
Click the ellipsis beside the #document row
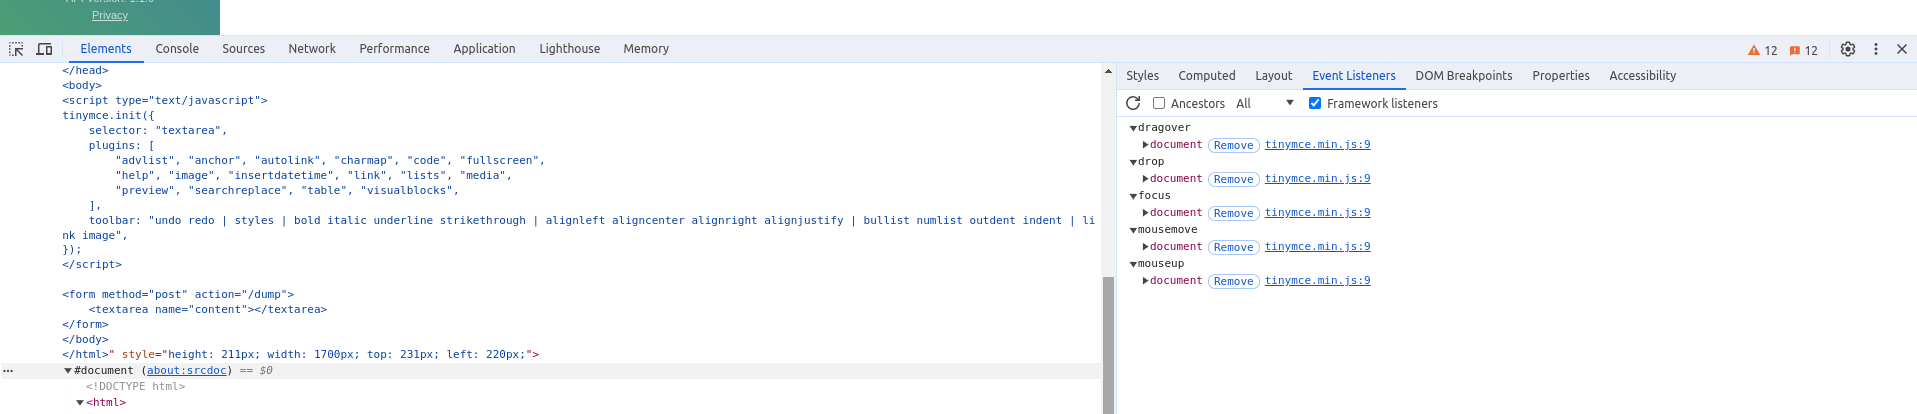8,371
